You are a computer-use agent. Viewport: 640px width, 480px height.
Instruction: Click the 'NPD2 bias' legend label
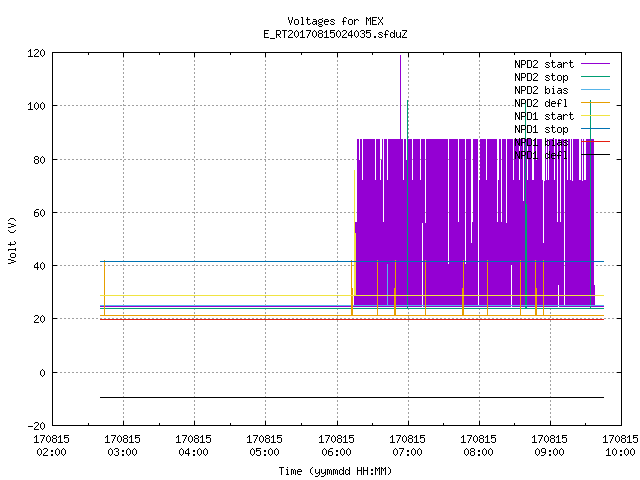541,90
